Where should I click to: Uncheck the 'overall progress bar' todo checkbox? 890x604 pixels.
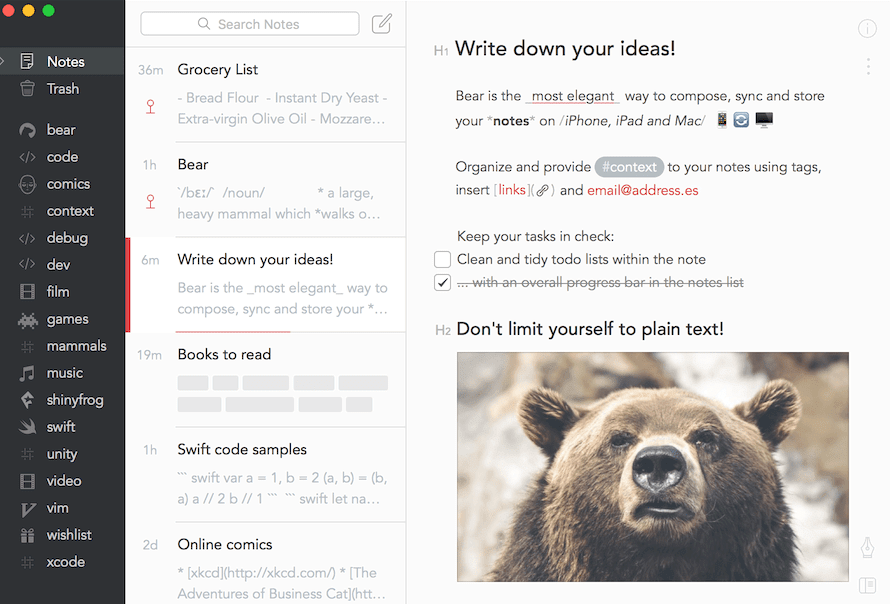click(x=442, y=283)
